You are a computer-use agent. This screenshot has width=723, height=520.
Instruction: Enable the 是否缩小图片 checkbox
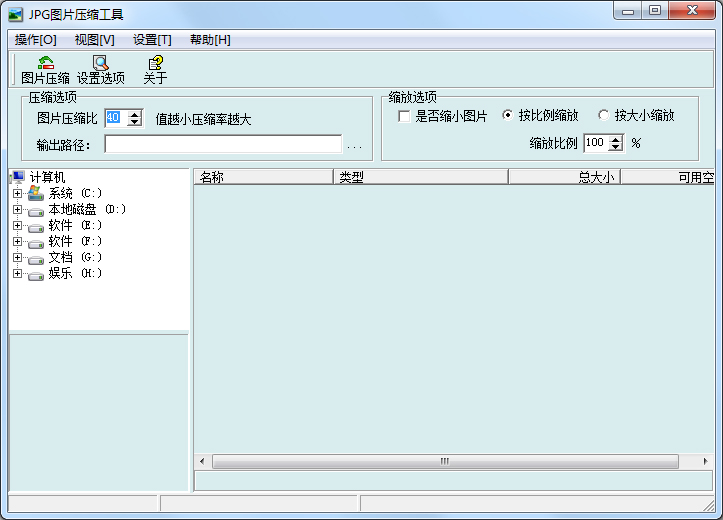pyautogui.click(x=404, y=116)
